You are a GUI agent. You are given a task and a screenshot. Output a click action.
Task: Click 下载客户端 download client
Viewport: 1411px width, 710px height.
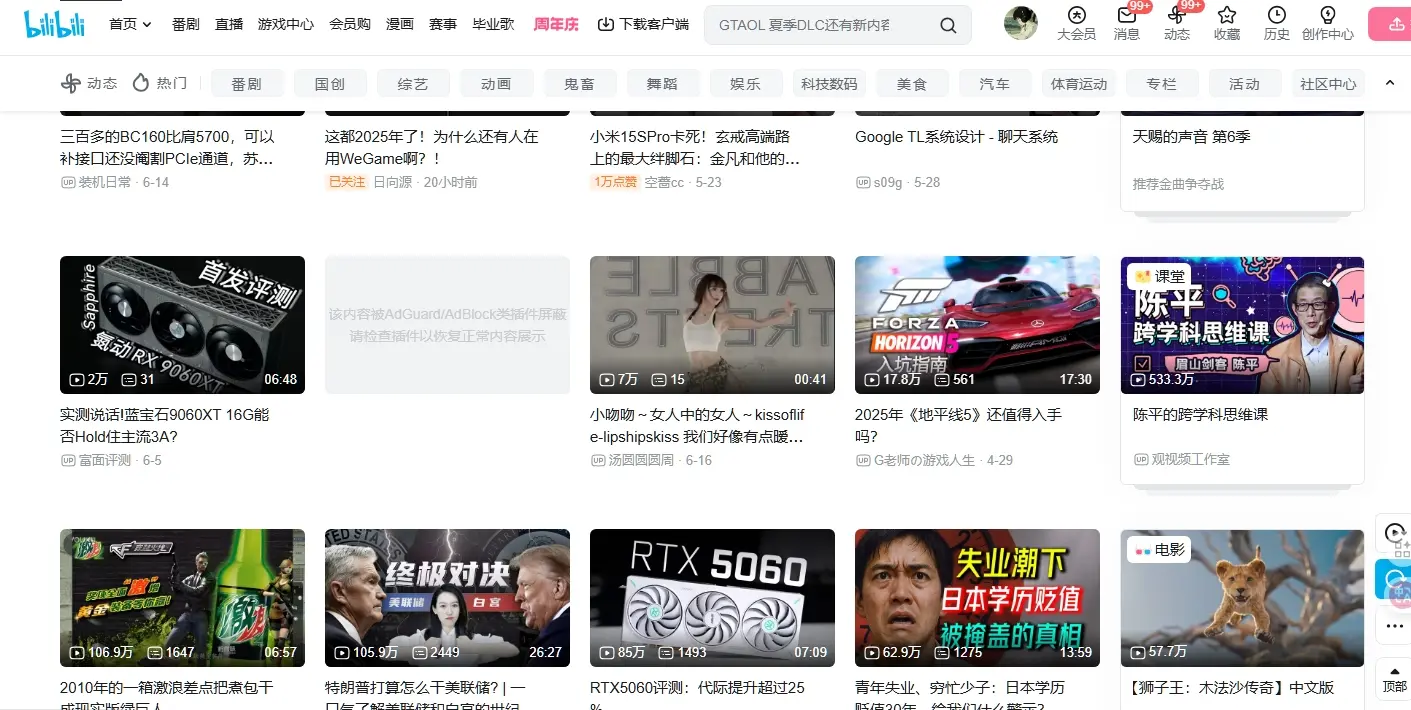click(x=643, y=24)
